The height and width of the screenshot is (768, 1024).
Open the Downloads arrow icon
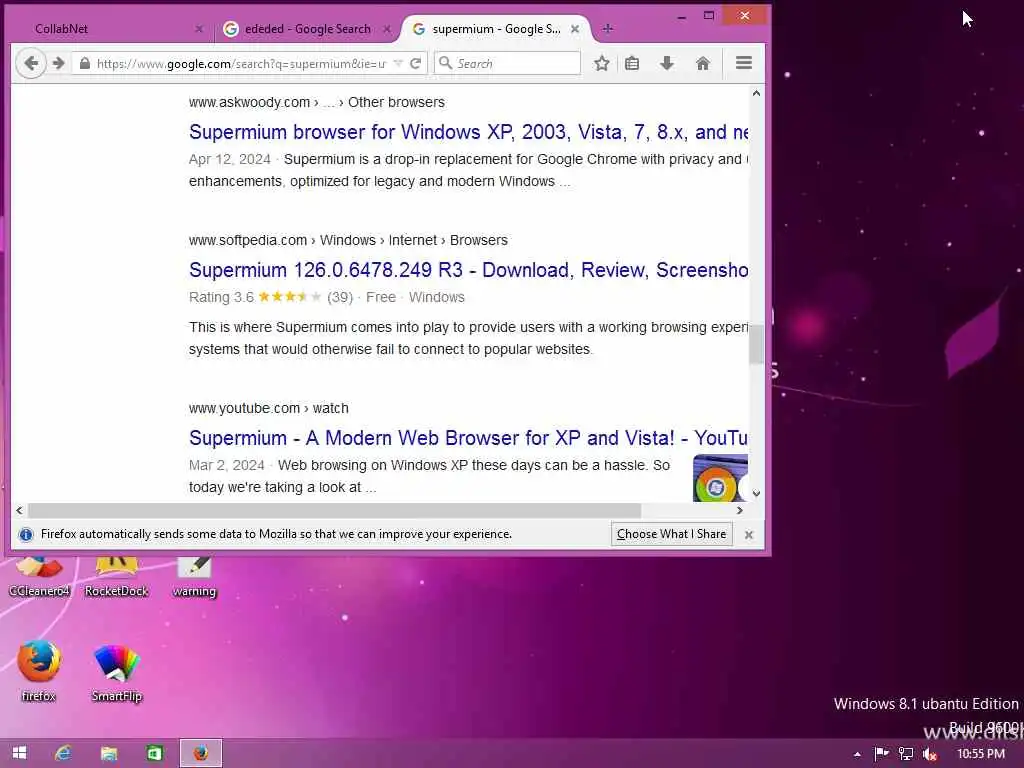coord(667,63)
